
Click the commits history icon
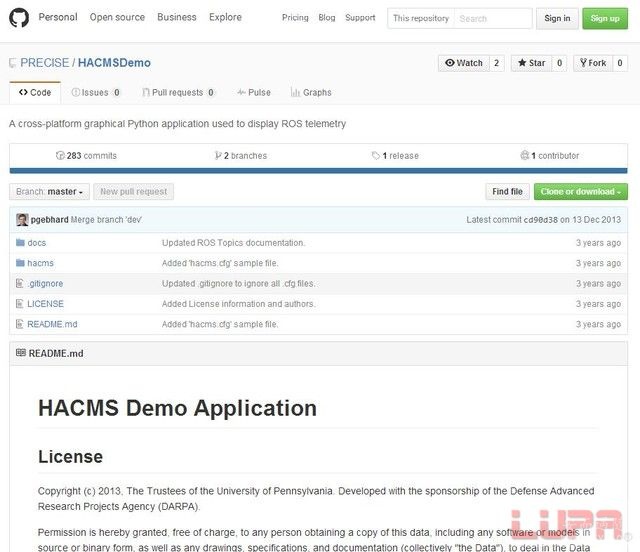(x=60, y=156)
